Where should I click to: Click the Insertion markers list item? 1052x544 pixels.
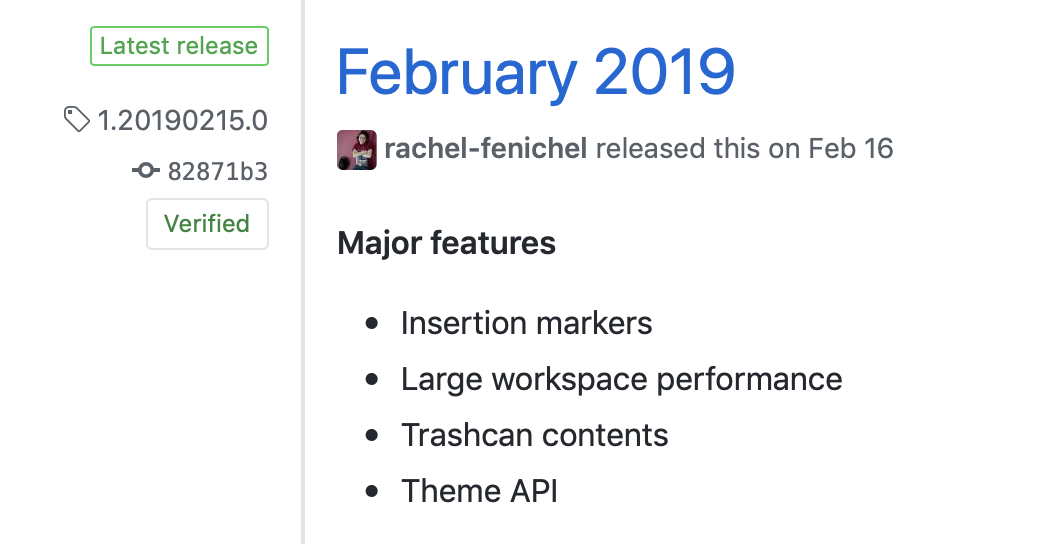(x=526, y=323)
